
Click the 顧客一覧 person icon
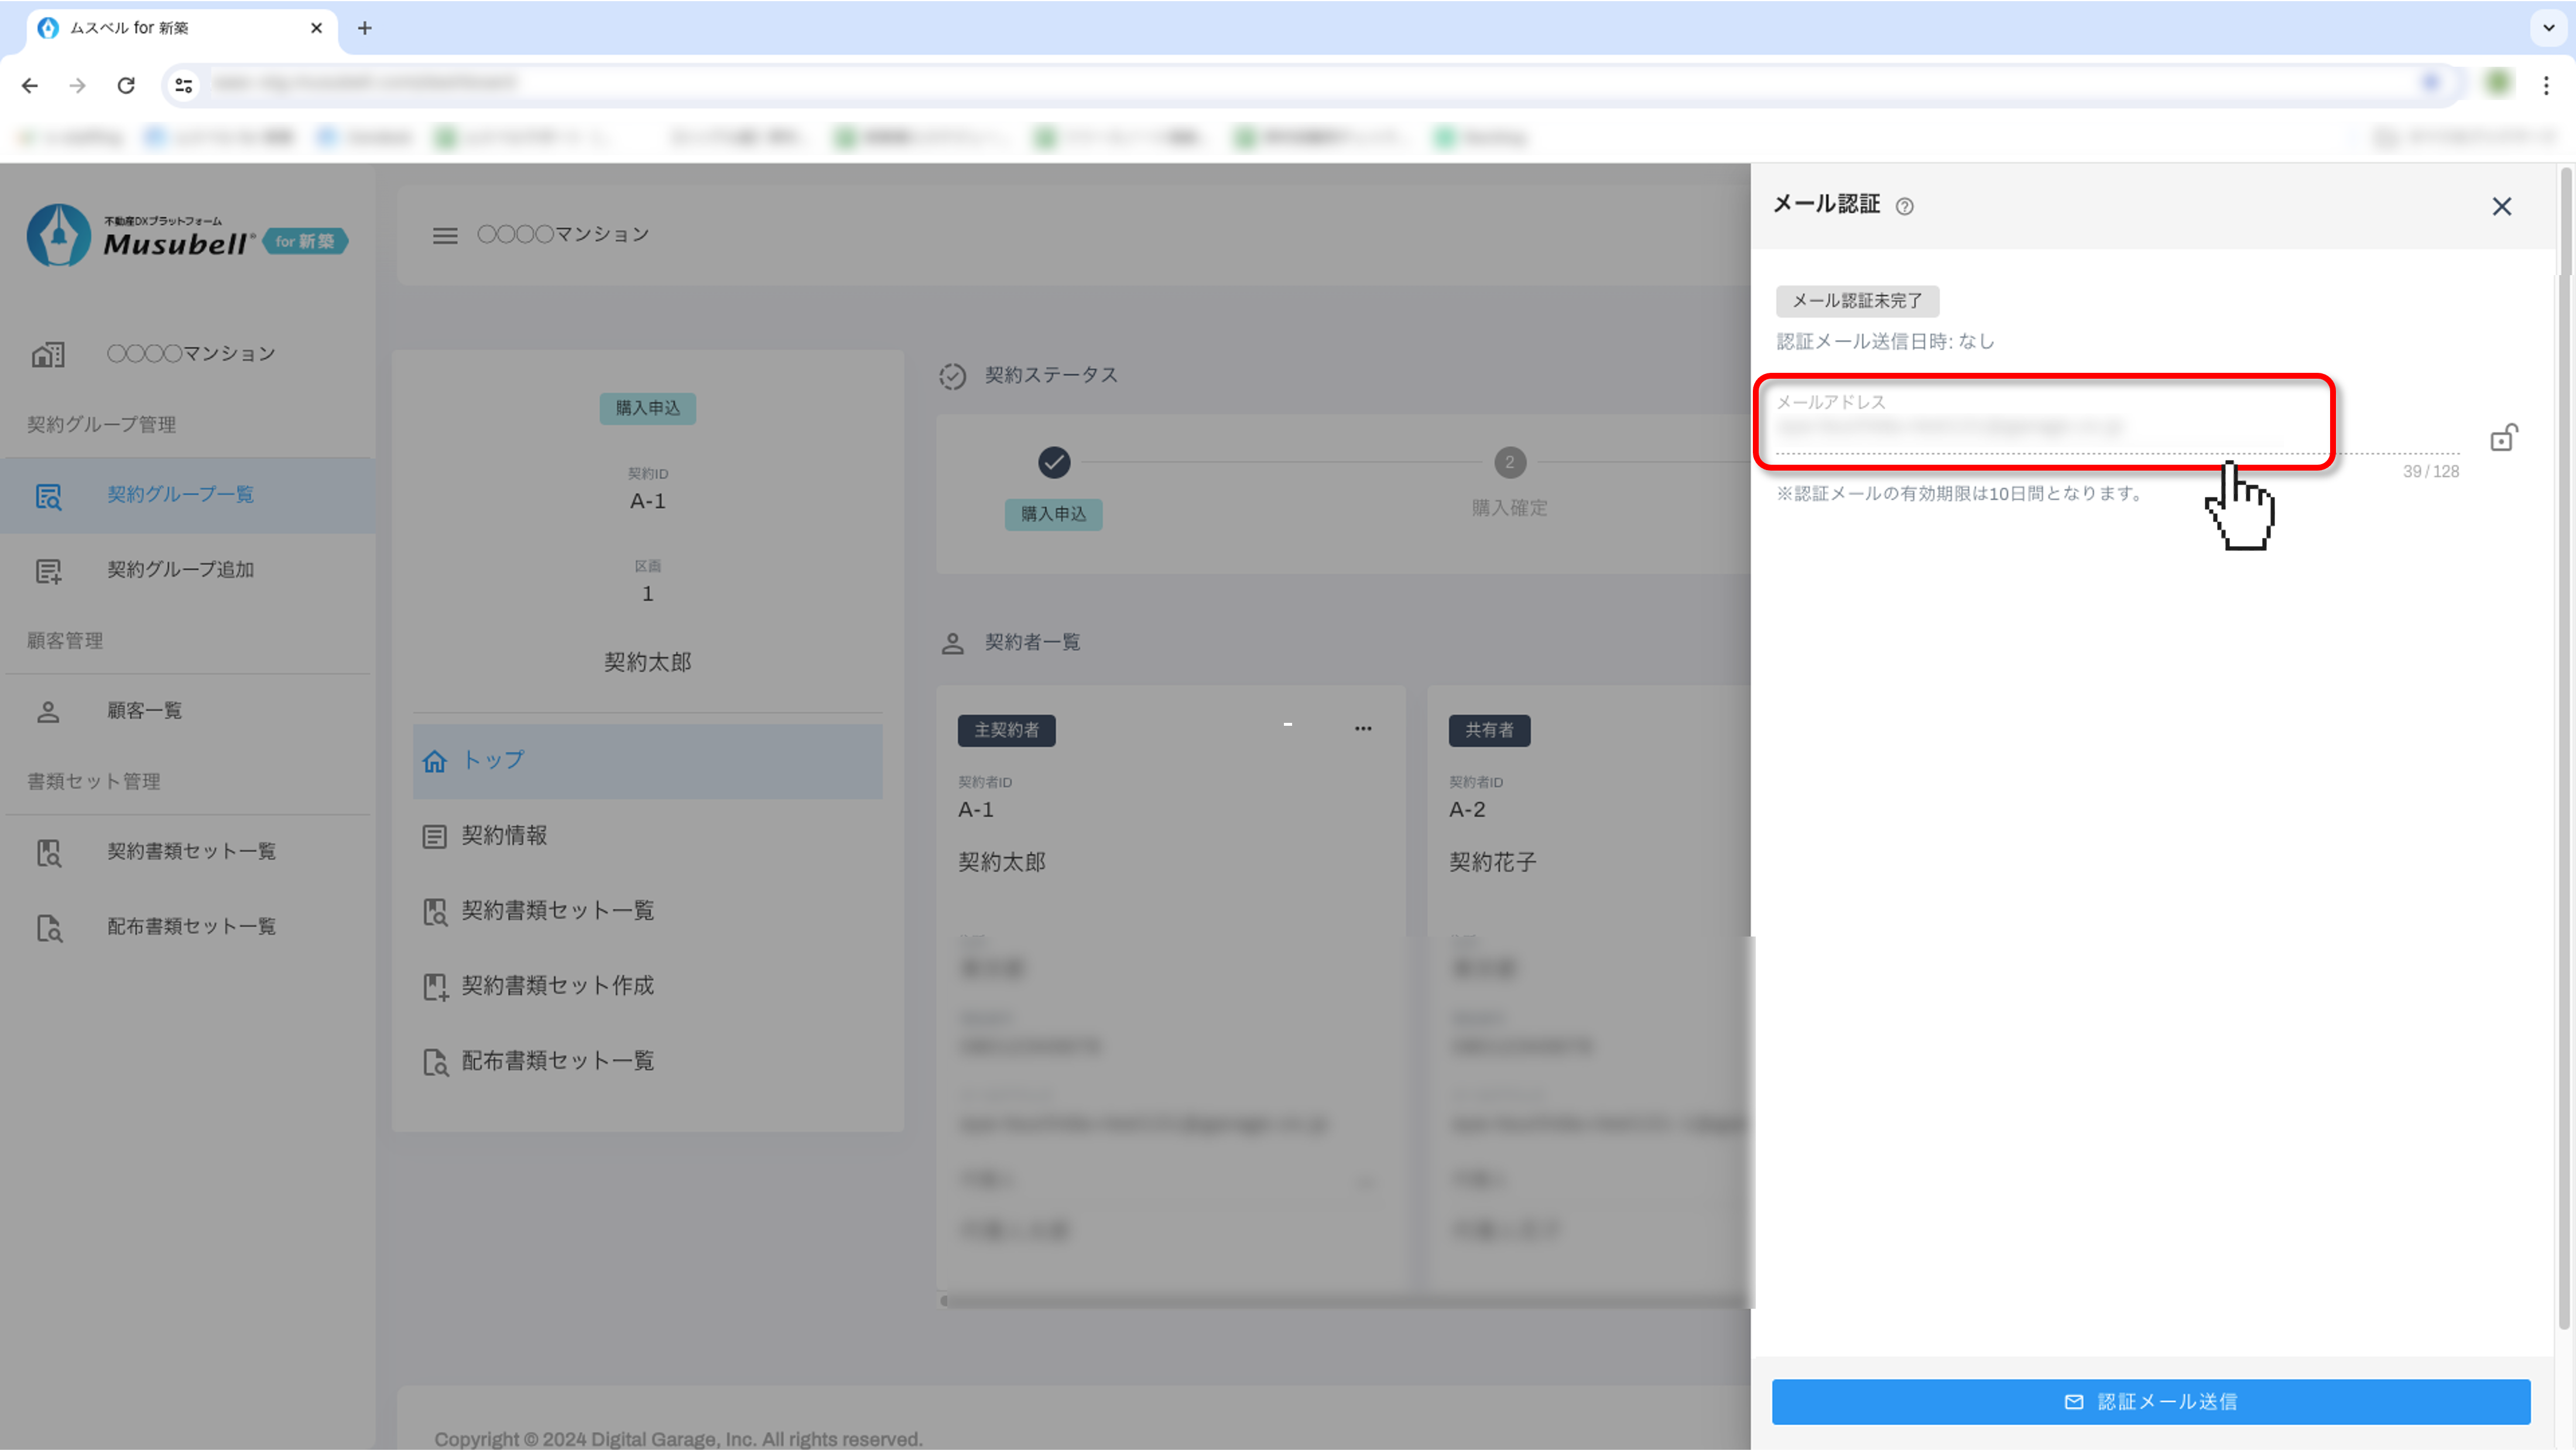pos(48,712)
